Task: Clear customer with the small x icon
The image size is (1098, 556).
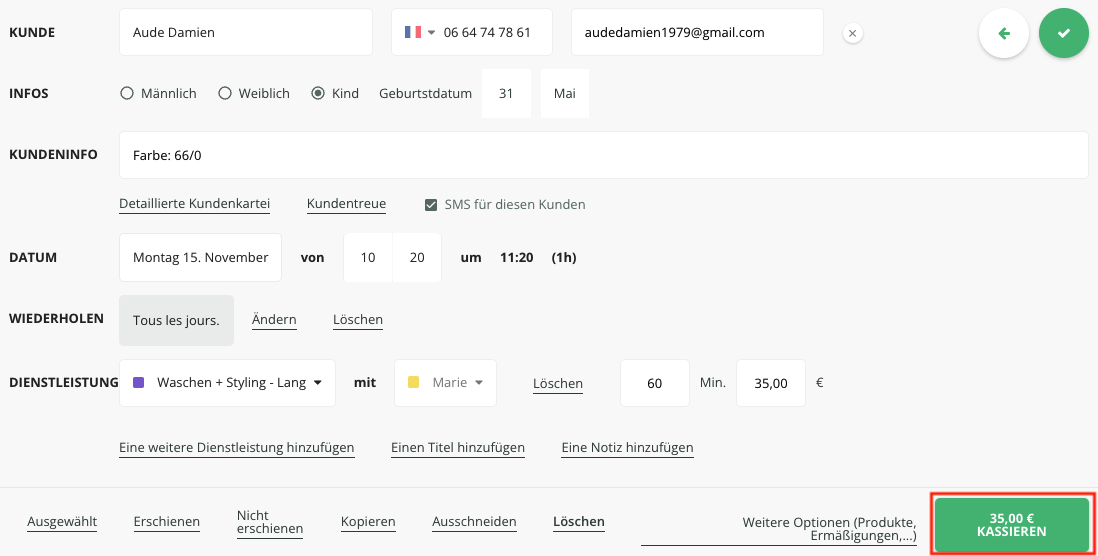Action: (x=852, y=33)
